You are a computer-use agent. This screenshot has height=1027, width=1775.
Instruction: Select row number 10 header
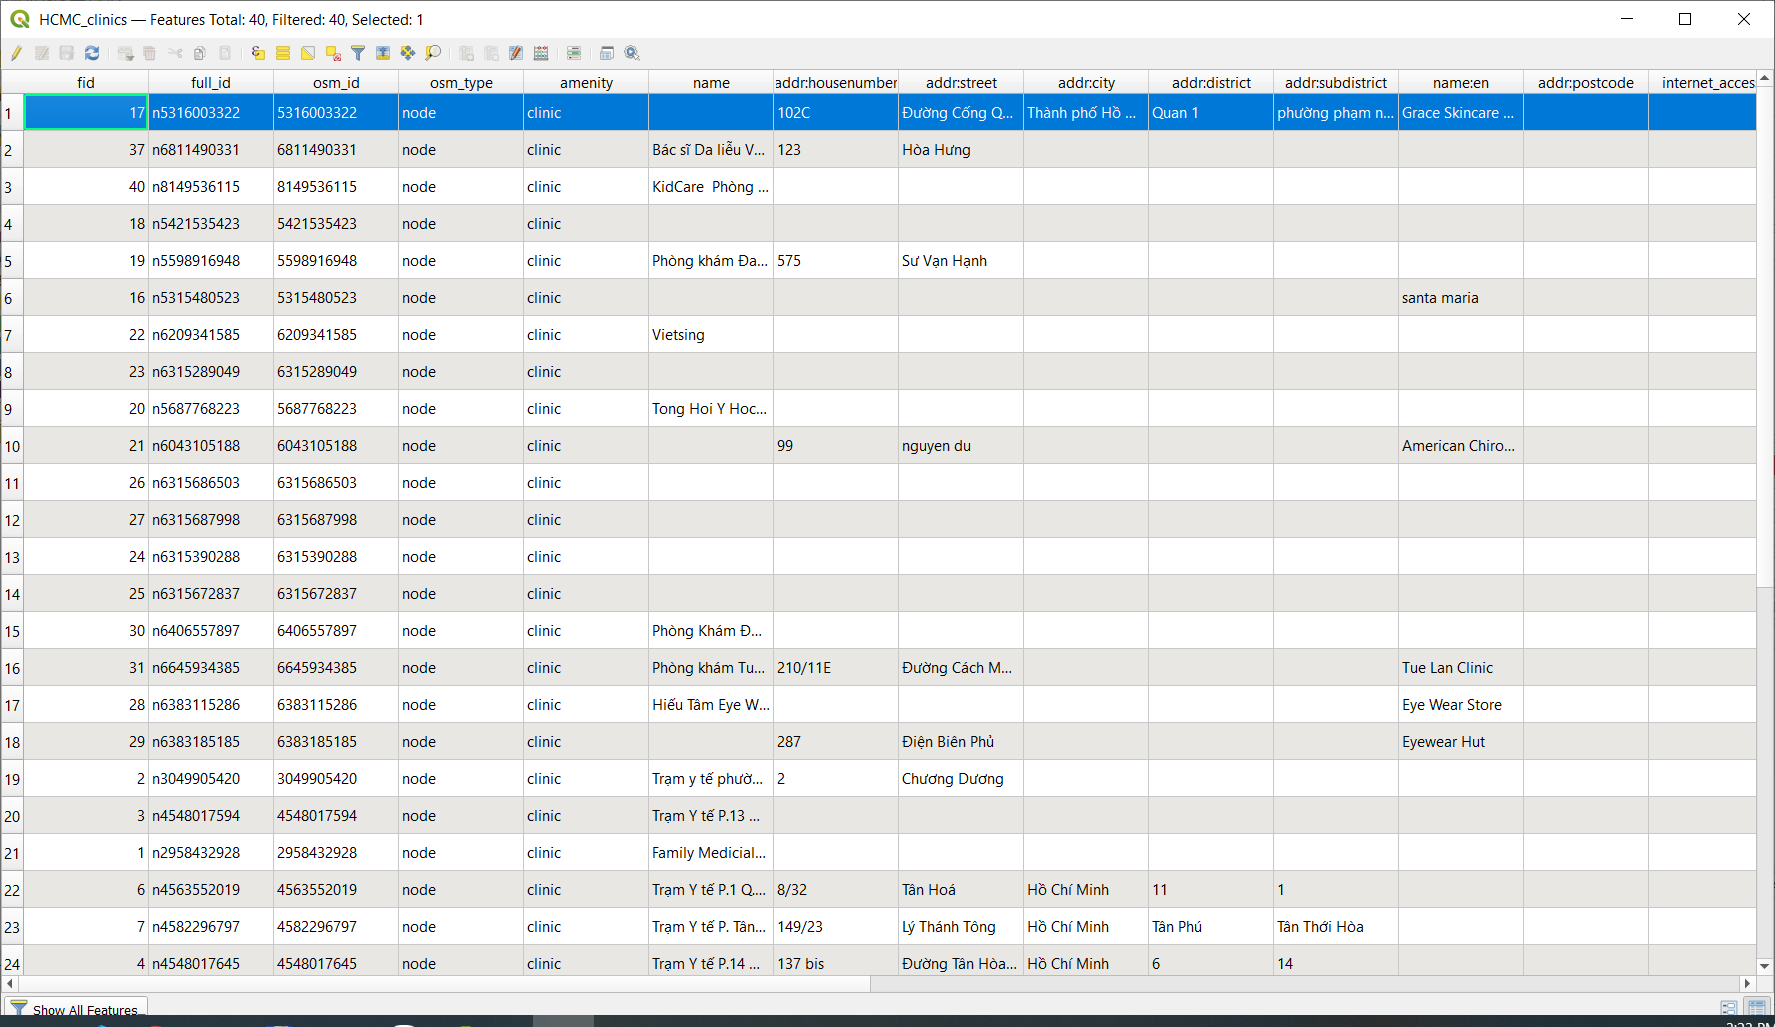click(12, 446)
